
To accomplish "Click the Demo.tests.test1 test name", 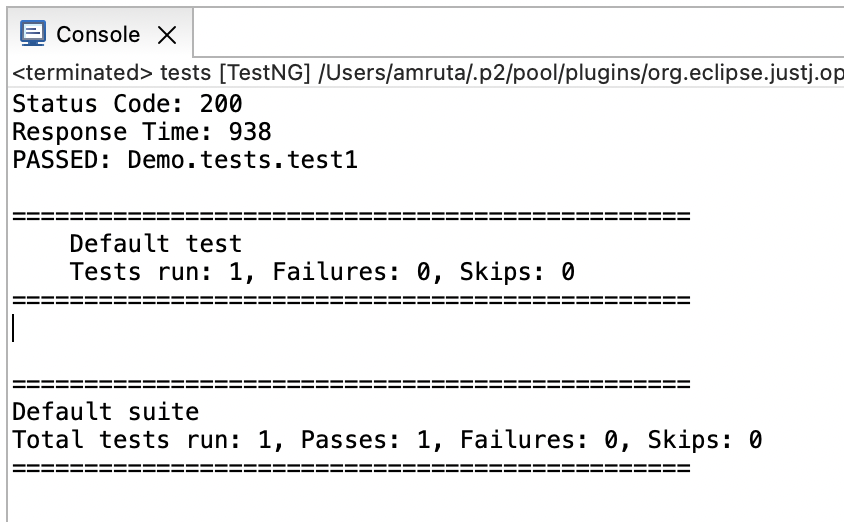I will click(242, 159).
